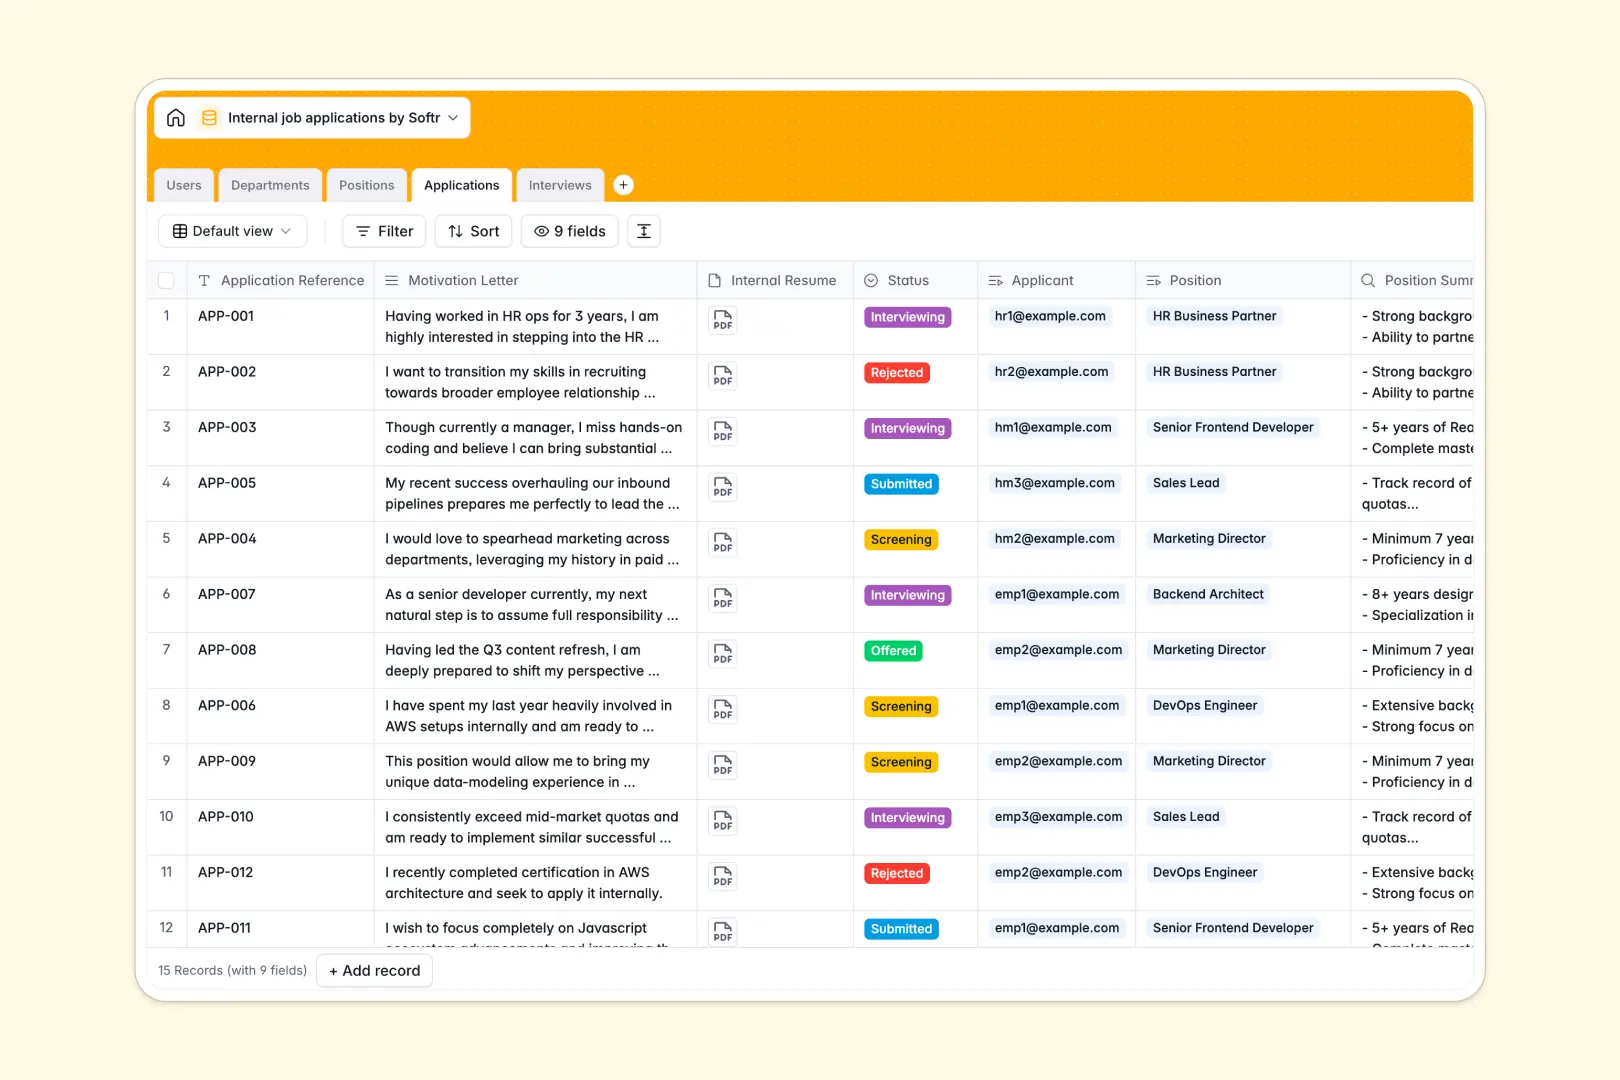Open the filter funnel icon in the toolbar
Viewport: 1620px width, 1080px height.
pyautogui.click(x=362, y=231)
